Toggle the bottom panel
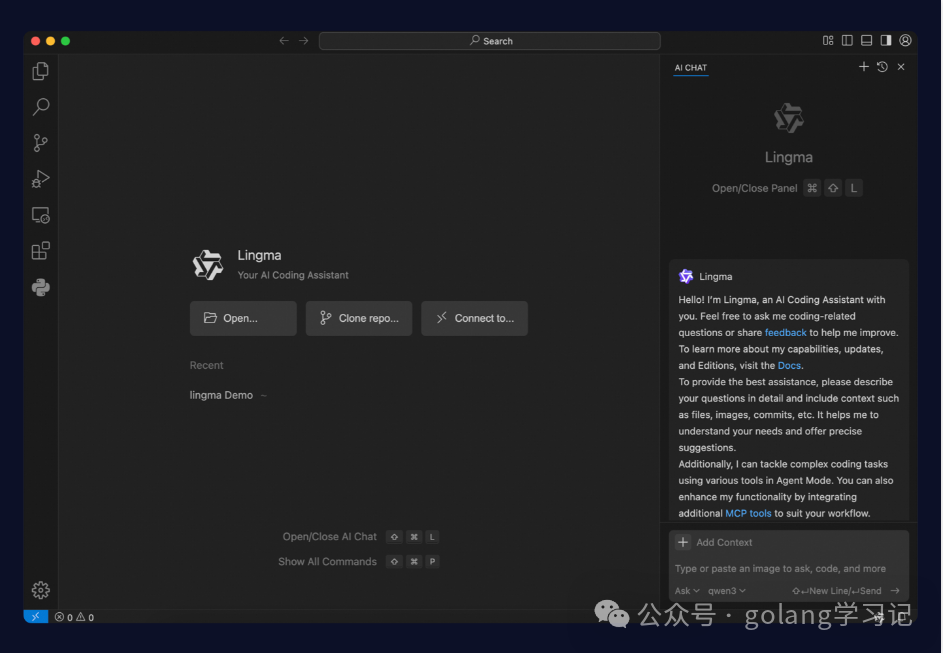The height and width of the screenshot is (653, 943). pos(867,40)
